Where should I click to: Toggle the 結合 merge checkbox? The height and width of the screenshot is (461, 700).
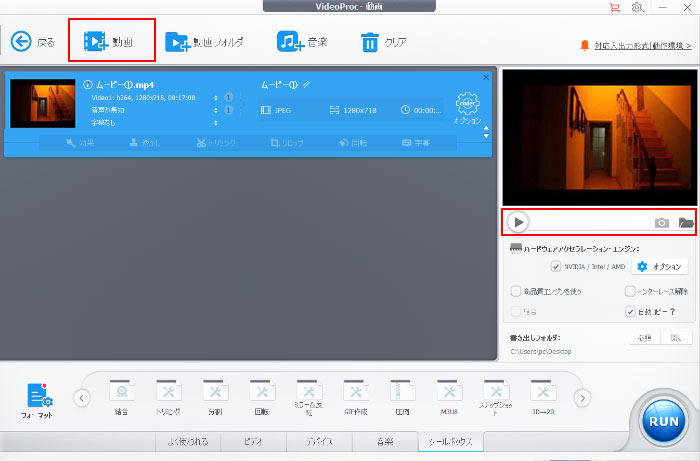click(516, 311)
